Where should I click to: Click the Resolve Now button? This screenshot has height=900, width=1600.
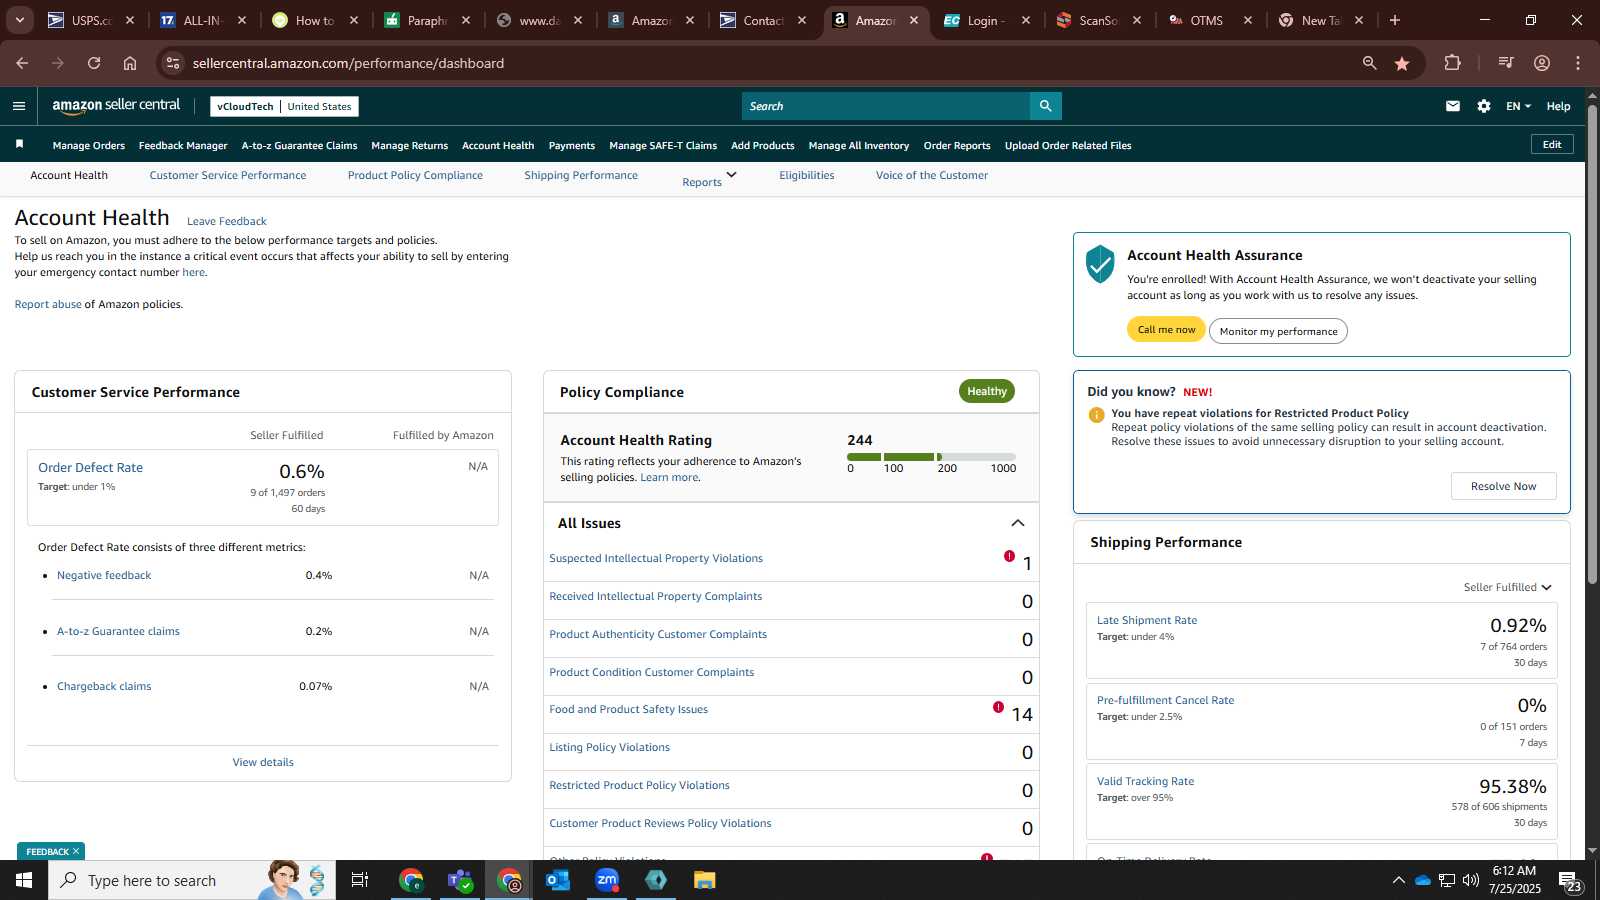[x=1503, y=486]
